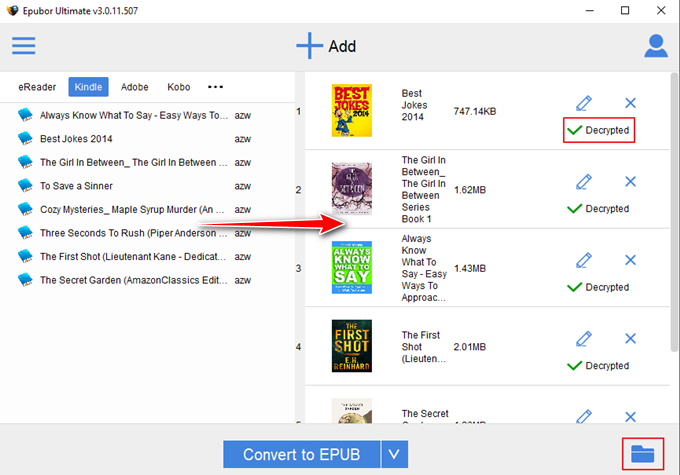Remove The First Shot from the list

click(630, 338)
